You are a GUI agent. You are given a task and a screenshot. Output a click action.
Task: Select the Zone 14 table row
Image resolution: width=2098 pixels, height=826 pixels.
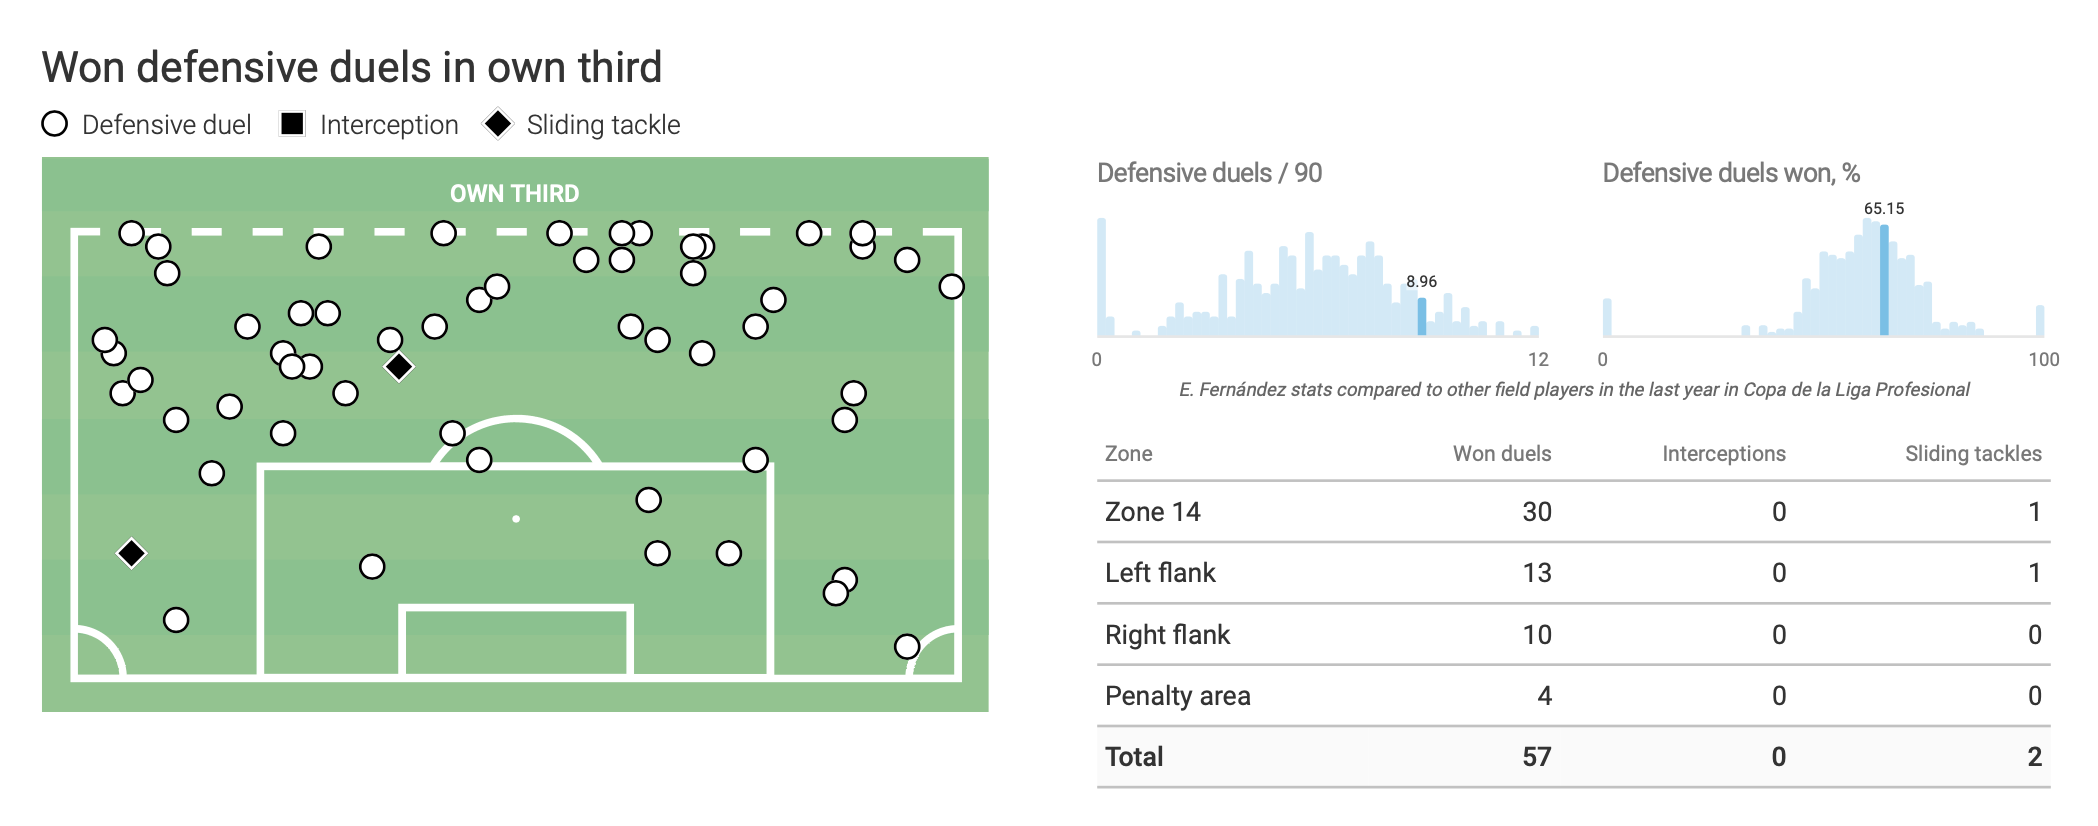[x=1573, y=512]
